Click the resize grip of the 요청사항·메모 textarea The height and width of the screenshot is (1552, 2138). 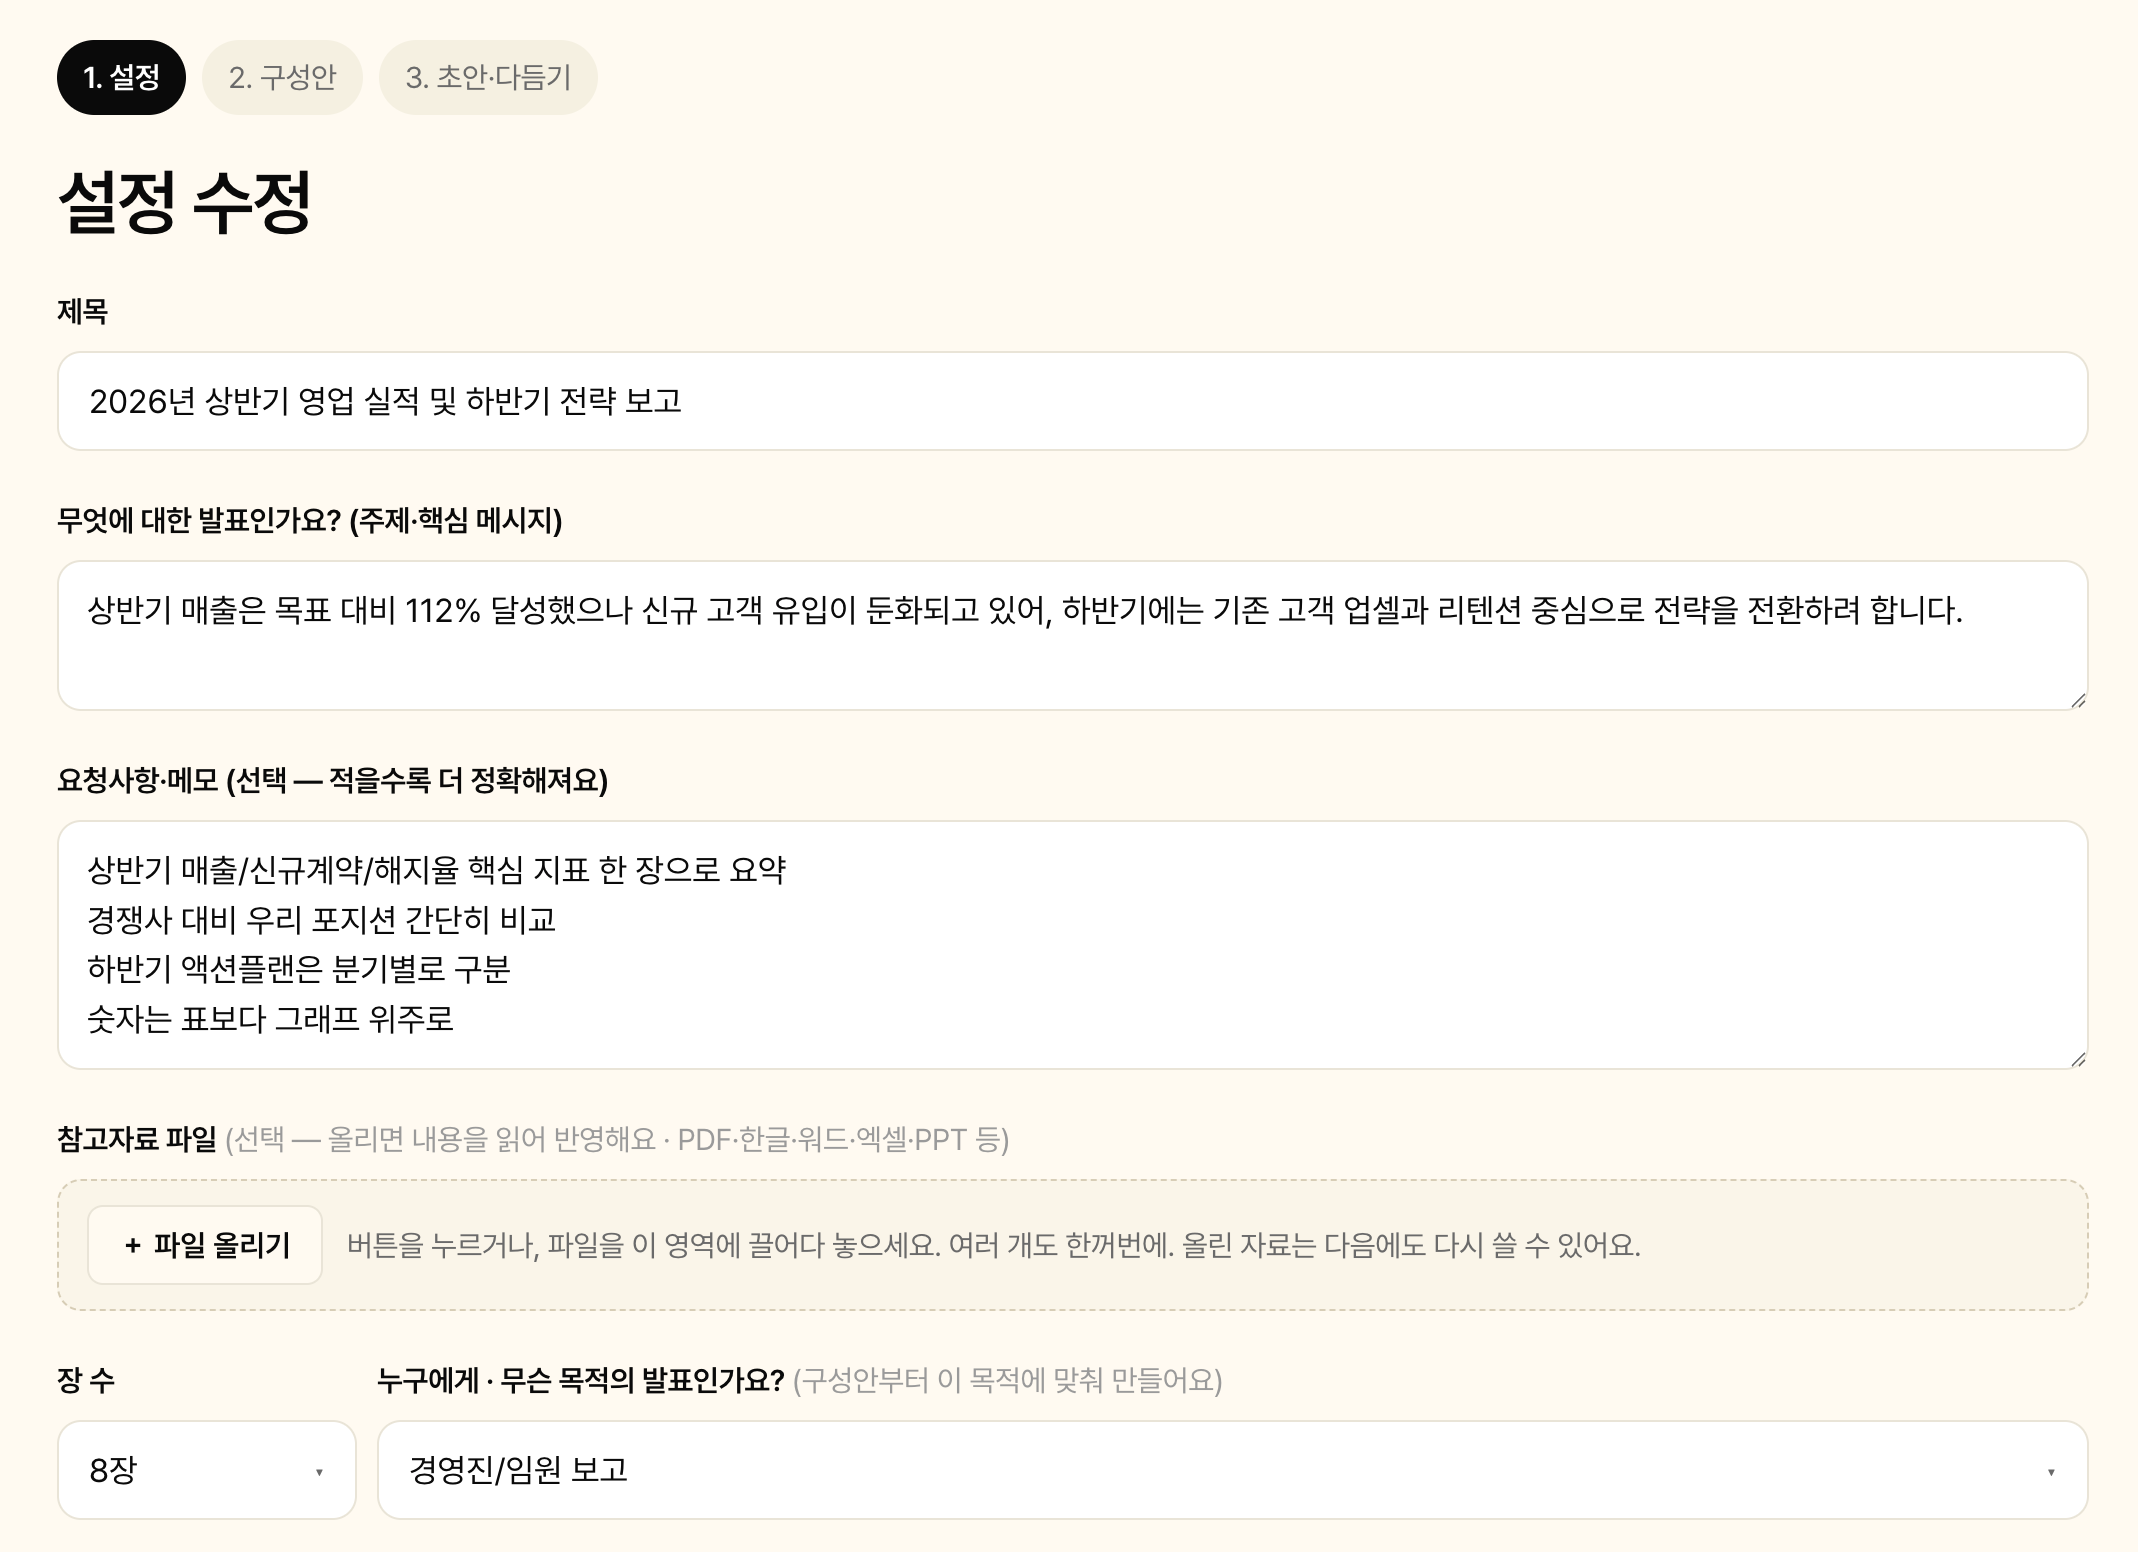tap(2078, 1059)
